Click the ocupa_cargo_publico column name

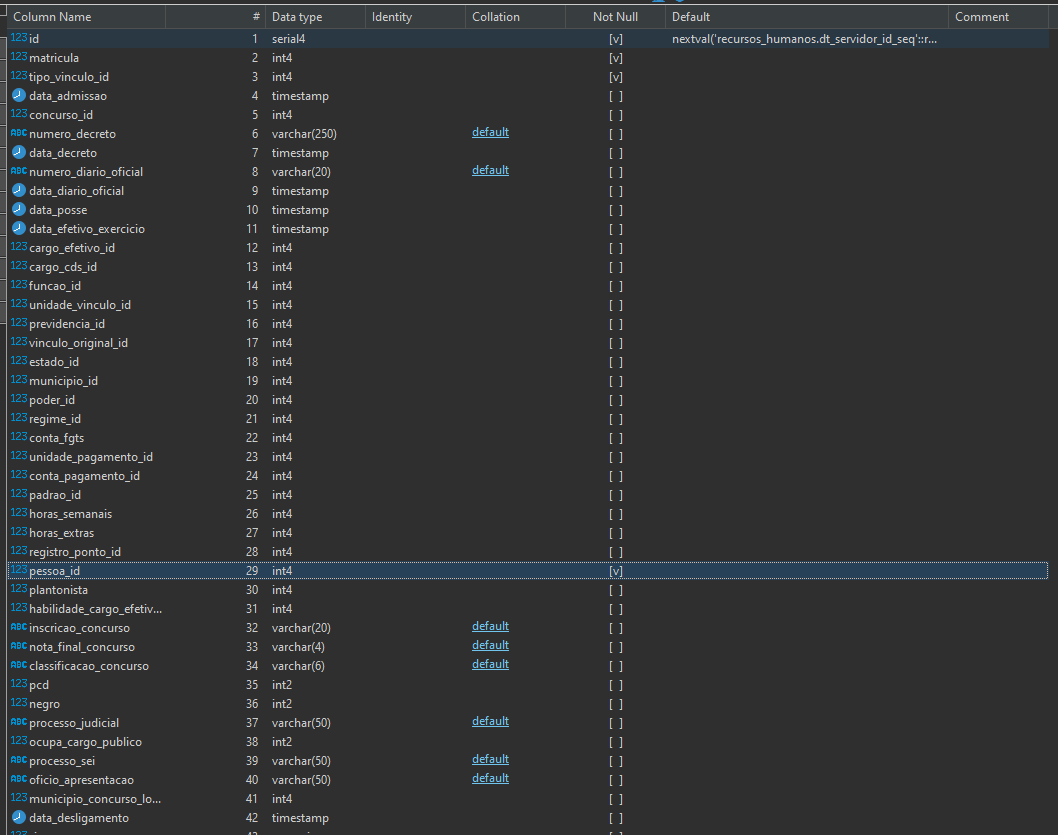tap(86, 742)
